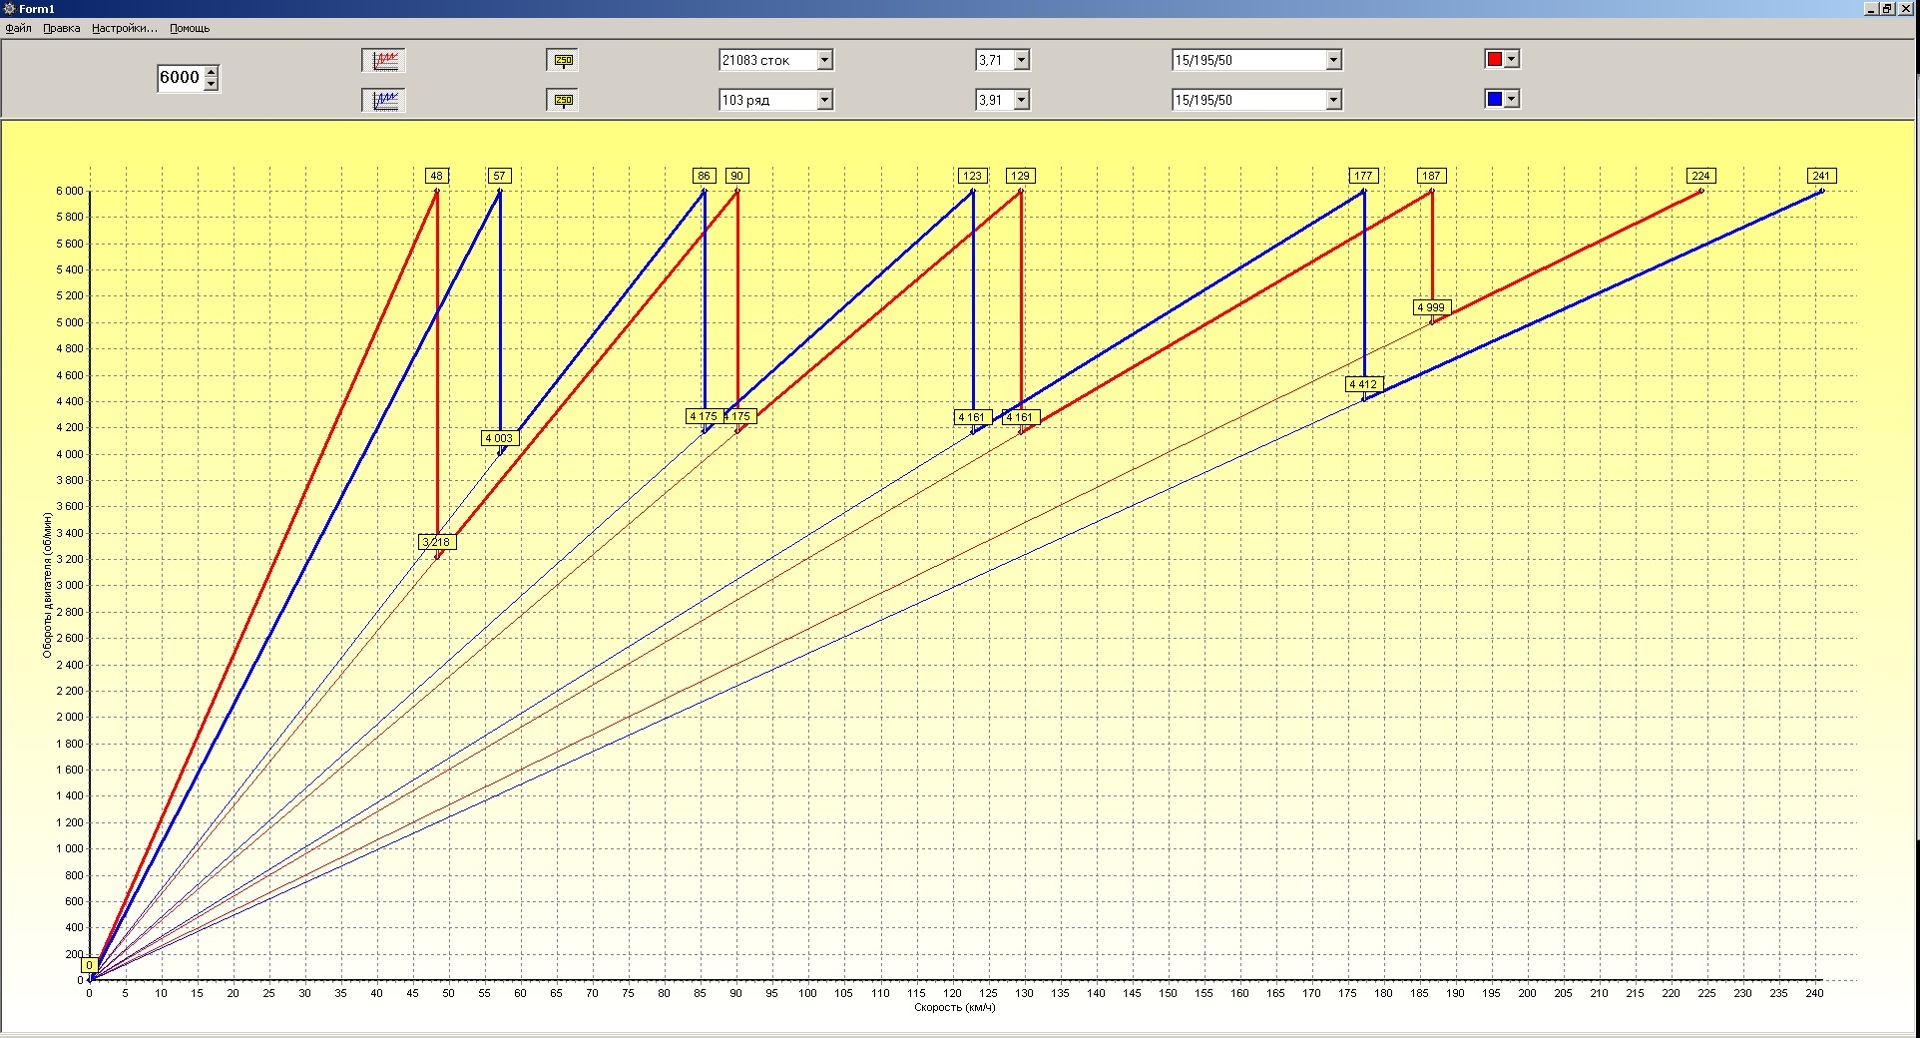Click the 86 km/h peak label
This screenshot has width=1920, height=1038.
[704, 176]
